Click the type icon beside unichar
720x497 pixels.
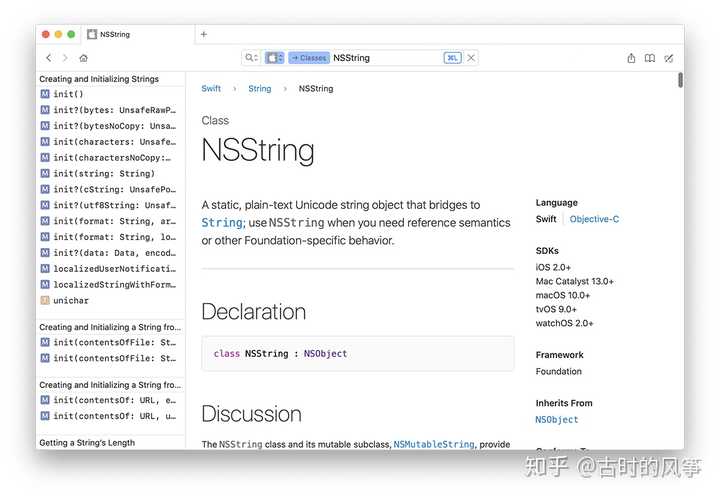45,300
